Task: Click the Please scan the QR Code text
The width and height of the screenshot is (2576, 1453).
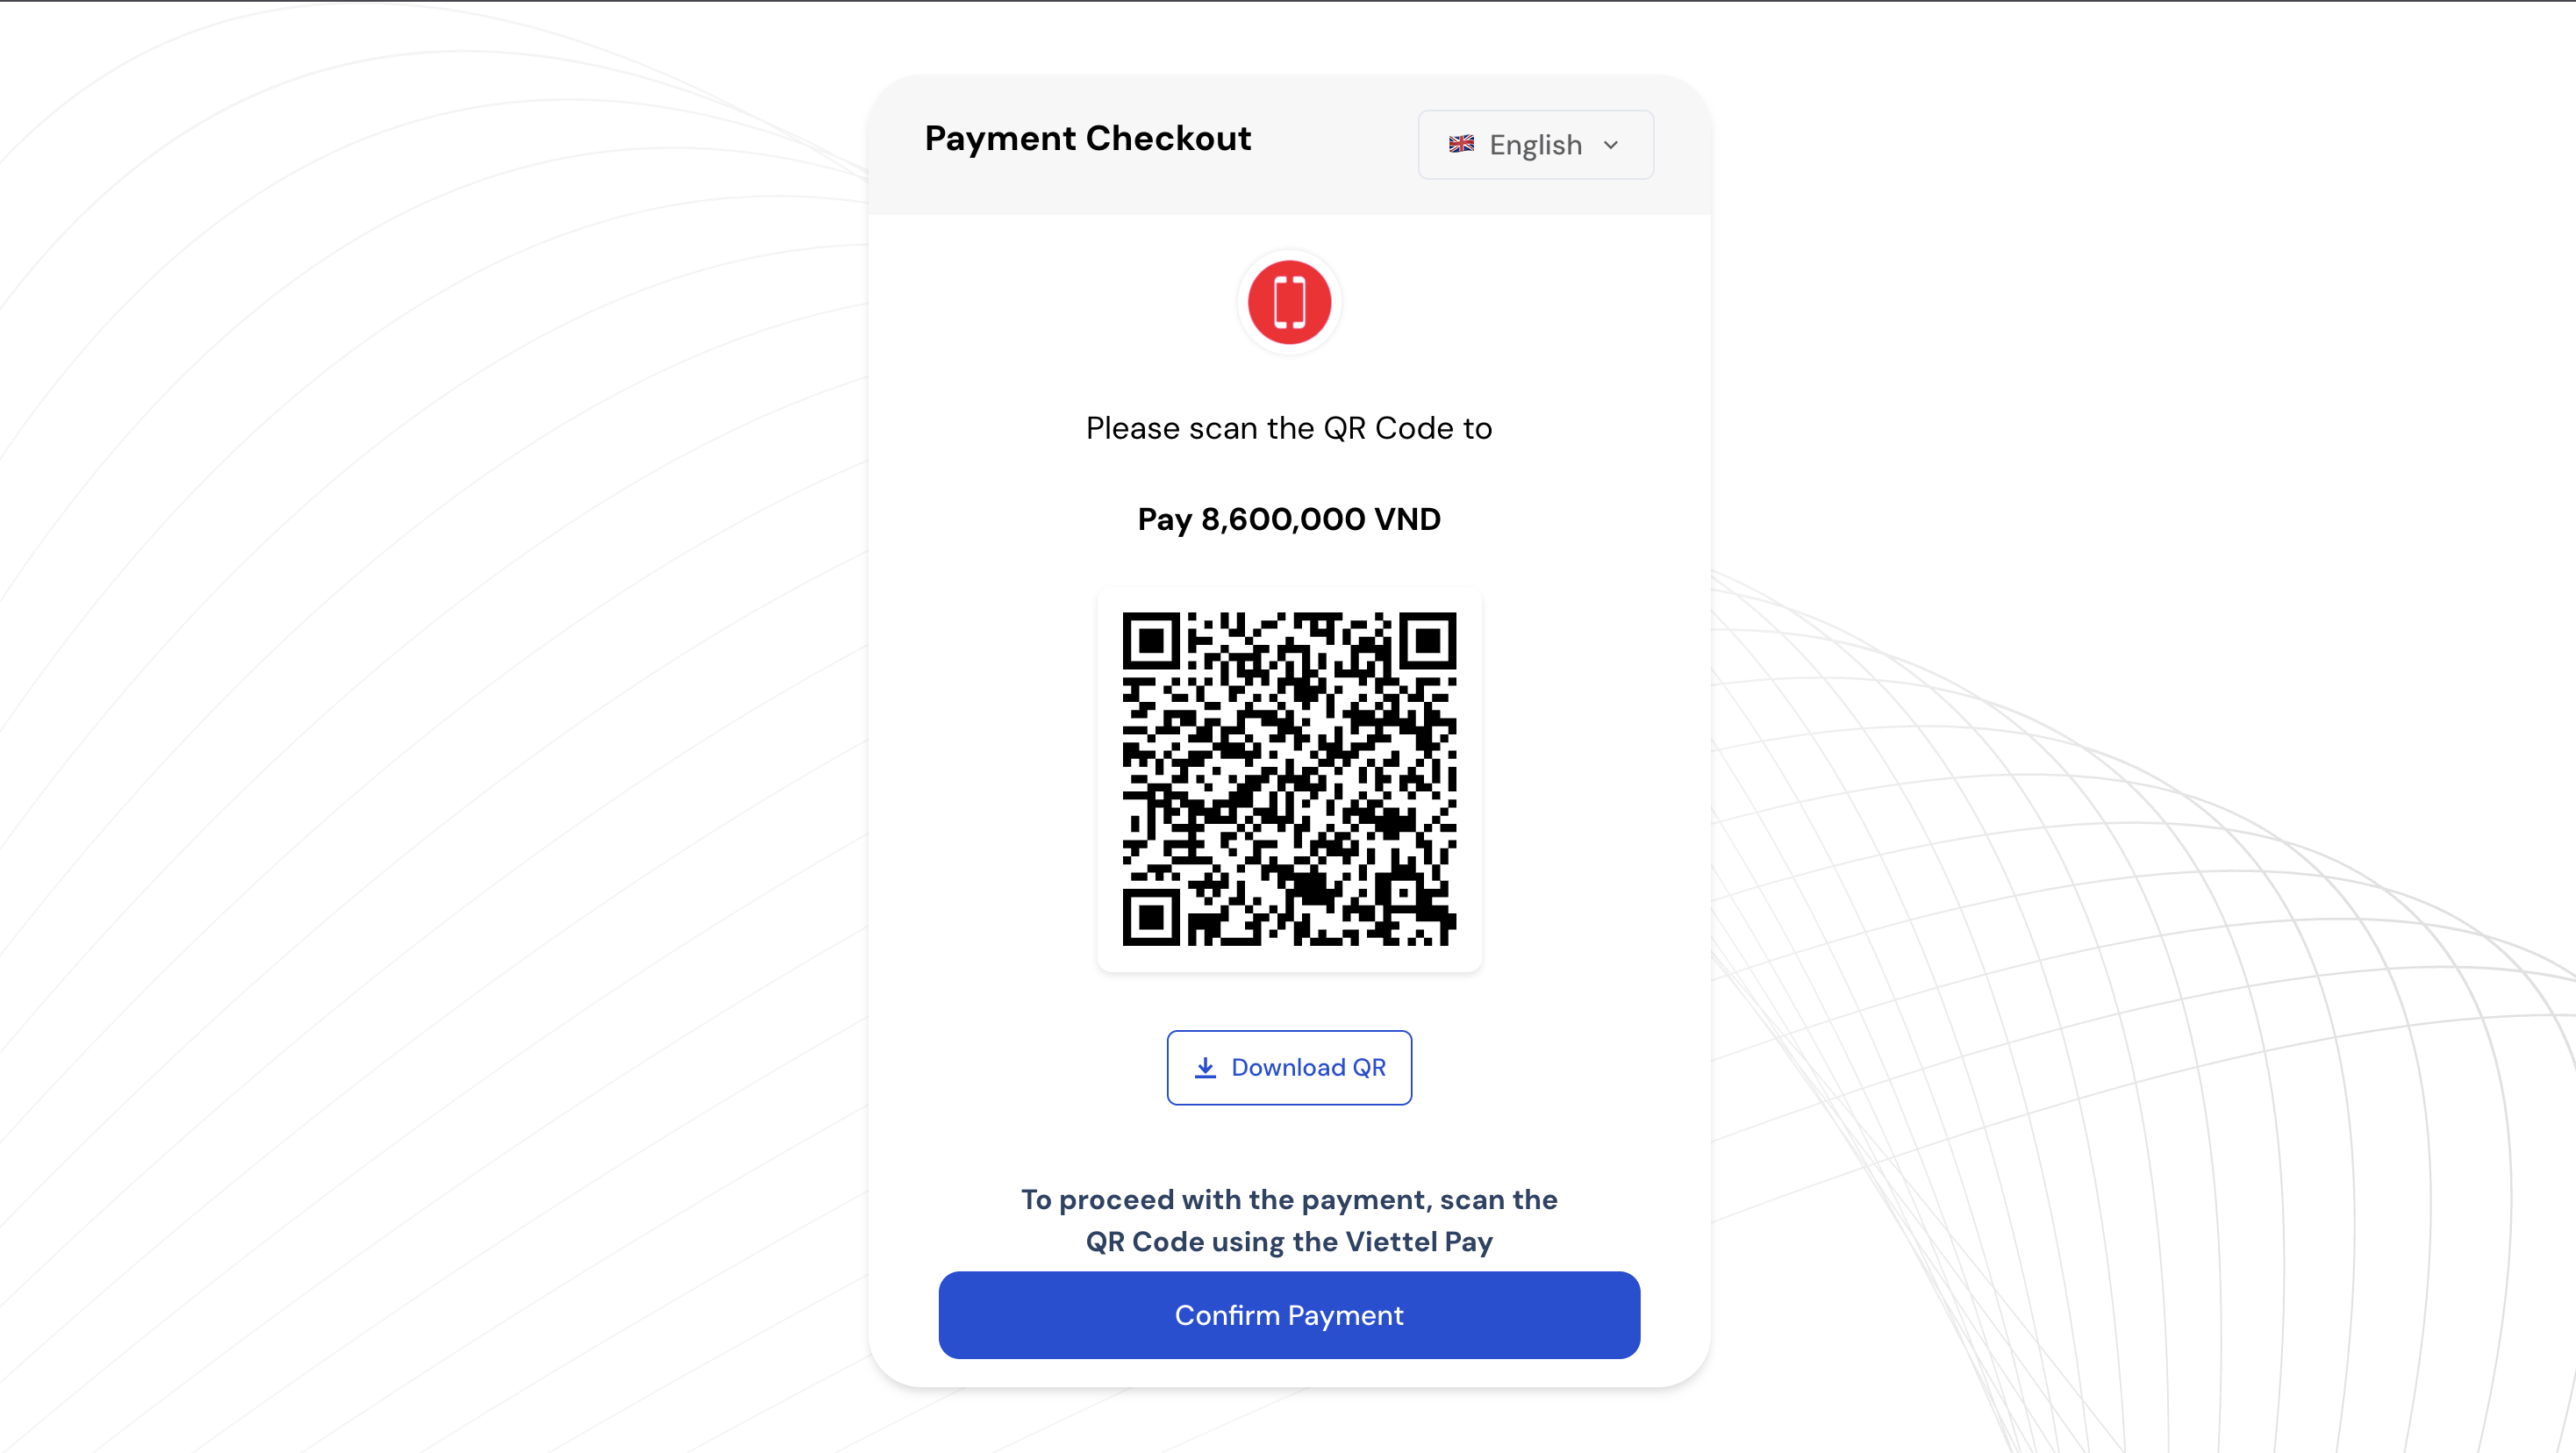Action: [x=1289, y=428]
